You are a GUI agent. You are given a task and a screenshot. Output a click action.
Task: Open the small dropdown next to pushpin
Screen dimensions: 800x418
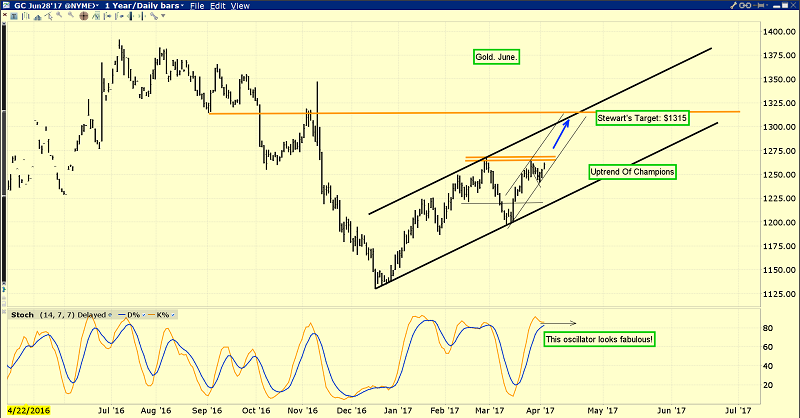767,5
